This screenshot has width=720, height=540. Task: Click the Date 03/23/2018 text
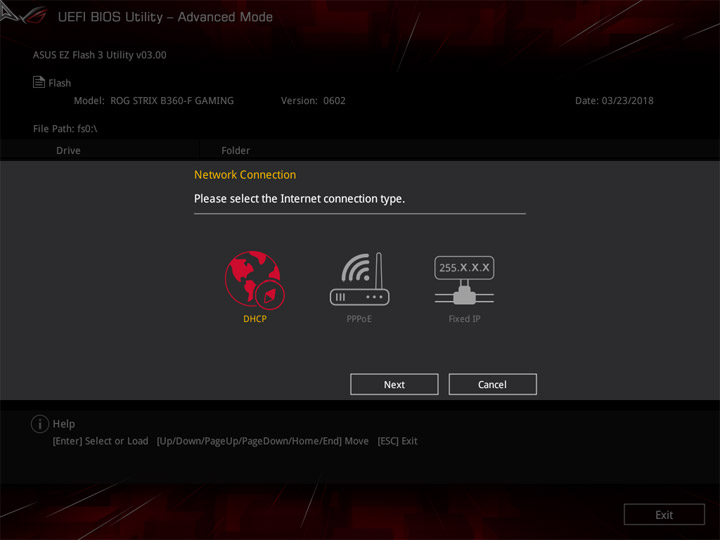coord(614,101)
